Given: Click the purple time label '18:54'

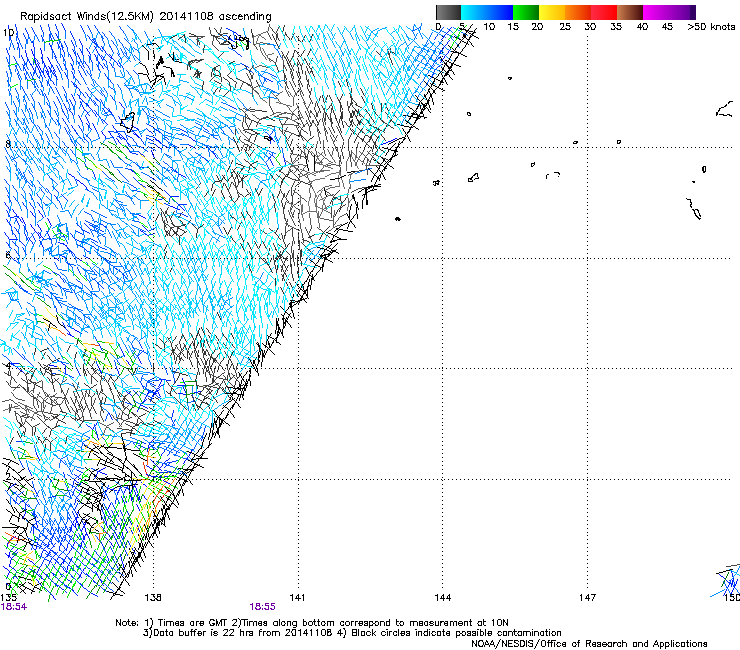Looking at the screenshot, I should (x=14, y=607).
